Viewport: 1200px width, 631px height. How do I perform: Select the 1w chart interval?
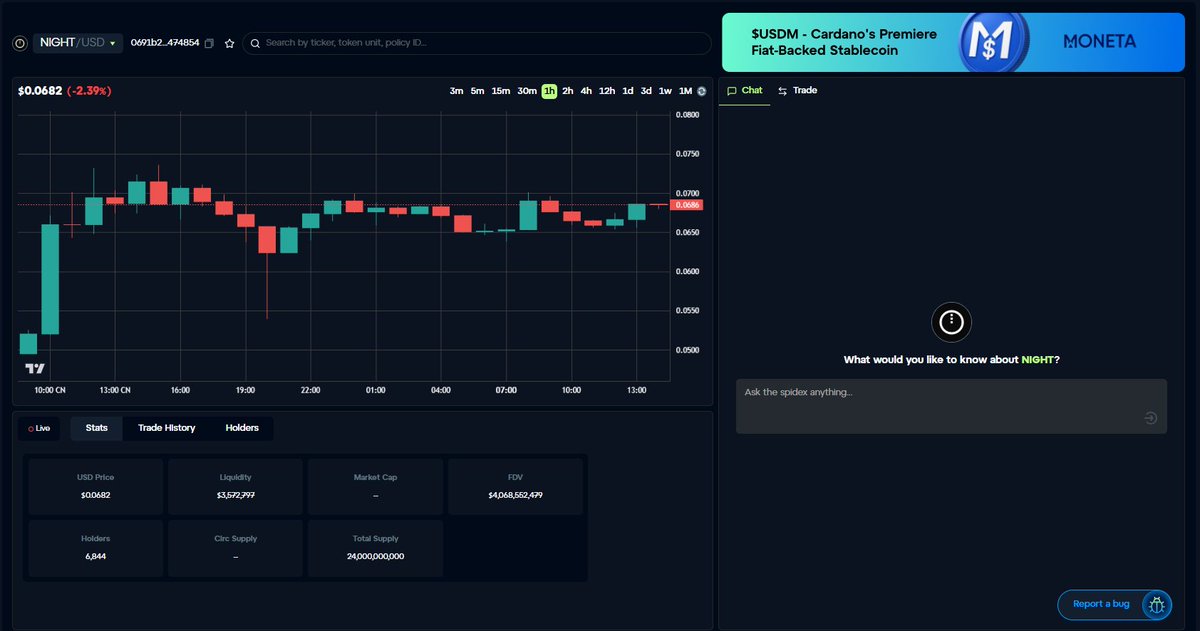pos(665,91)
